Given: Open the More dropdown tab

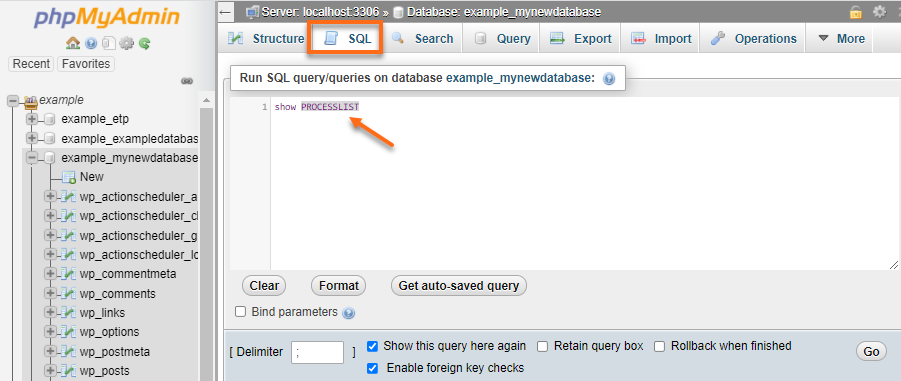Looking at the screenshot, I should [841, 39].
